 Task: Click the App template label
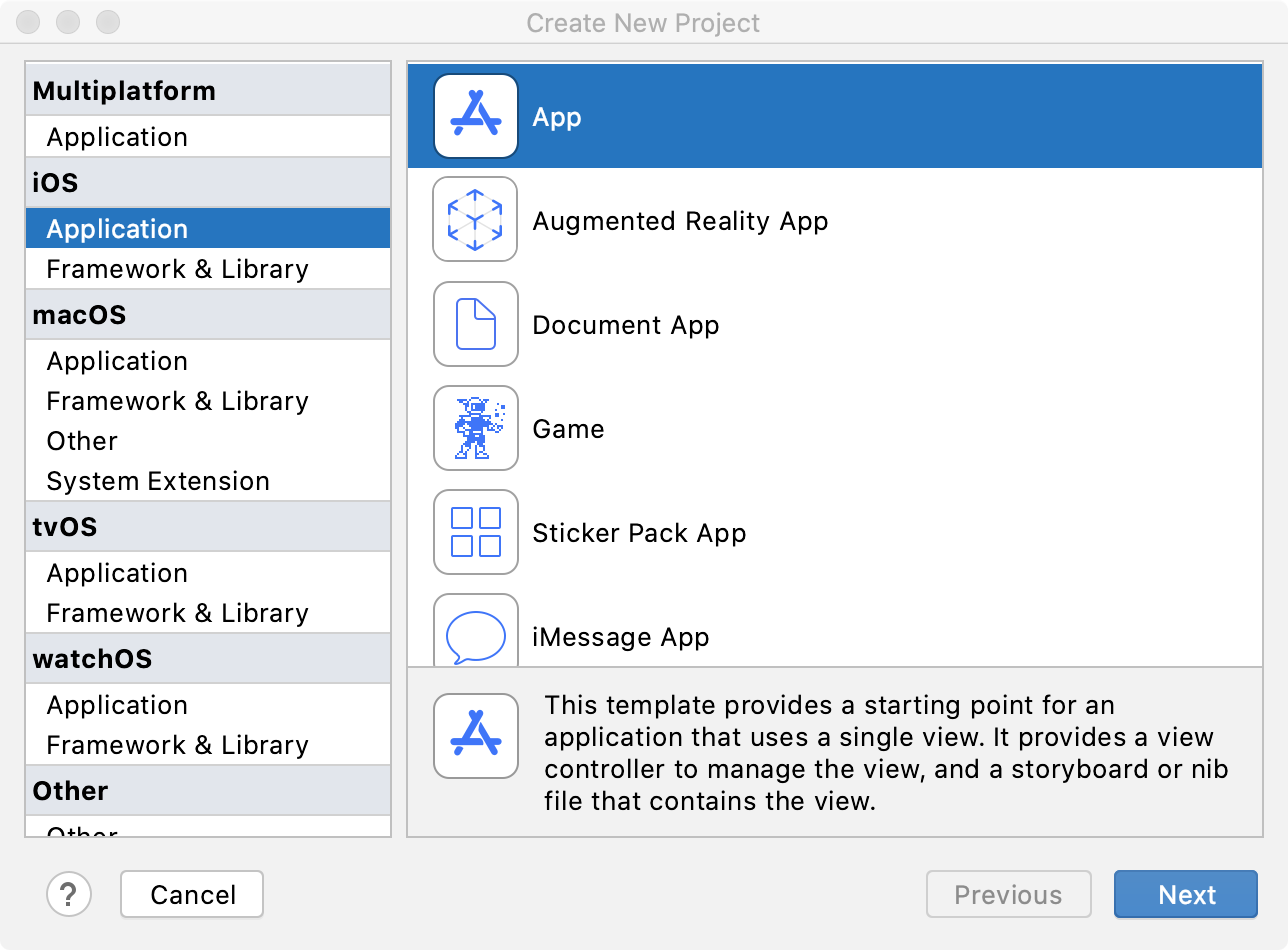pyautogui.click(x=557, y=117)
